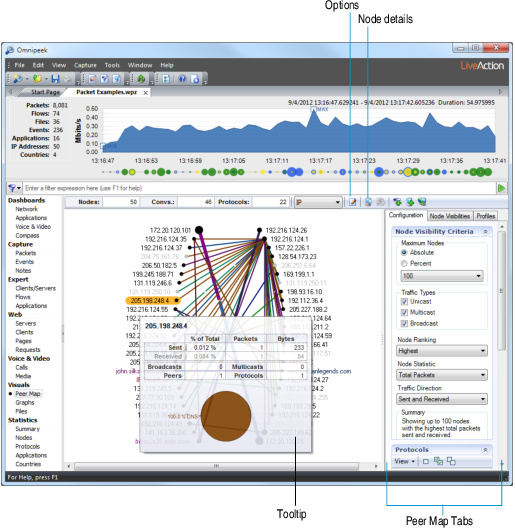Click the green tree-like toolbar icon
515x530 pixels.
[141, 79]
